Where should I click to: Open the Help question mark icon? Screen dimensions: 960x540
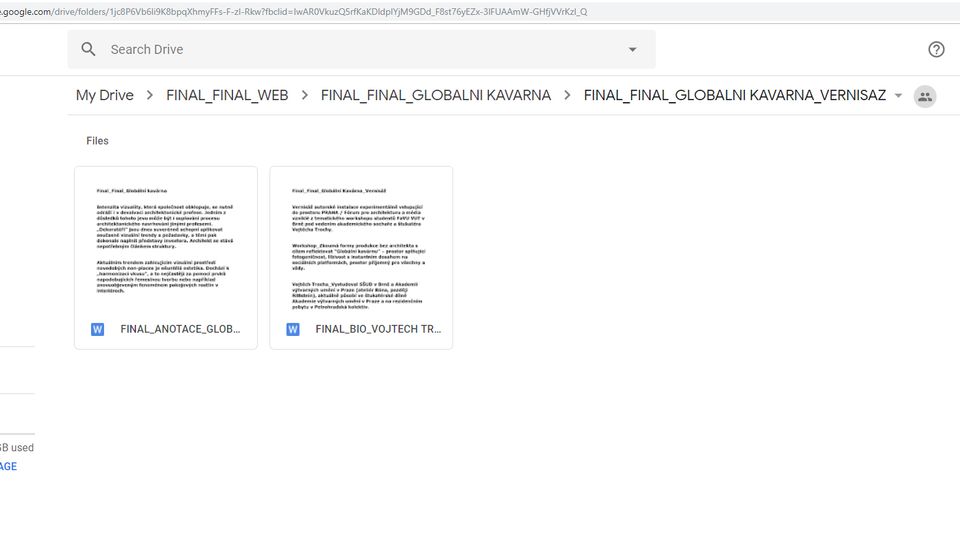coord(936,49)
